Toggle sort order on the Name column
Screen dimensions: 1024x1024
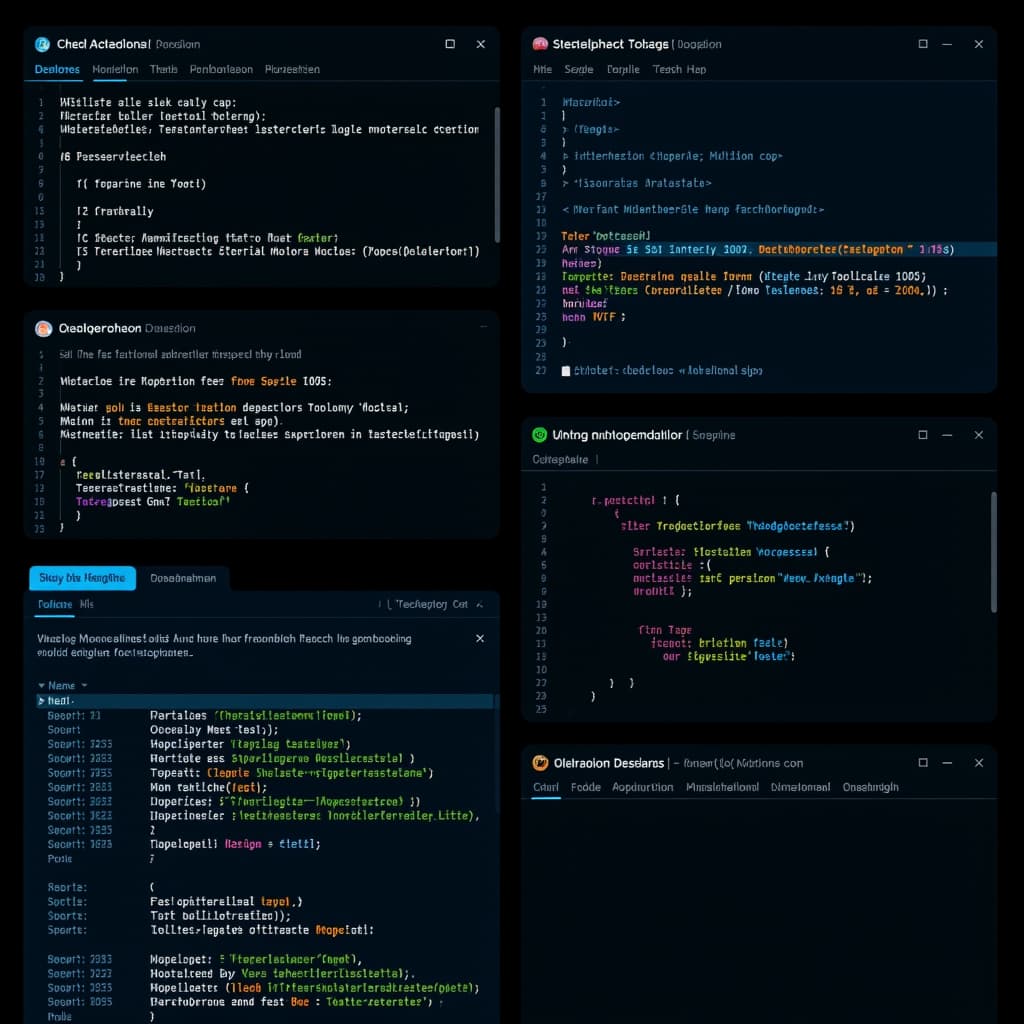[x=39, y=685]
